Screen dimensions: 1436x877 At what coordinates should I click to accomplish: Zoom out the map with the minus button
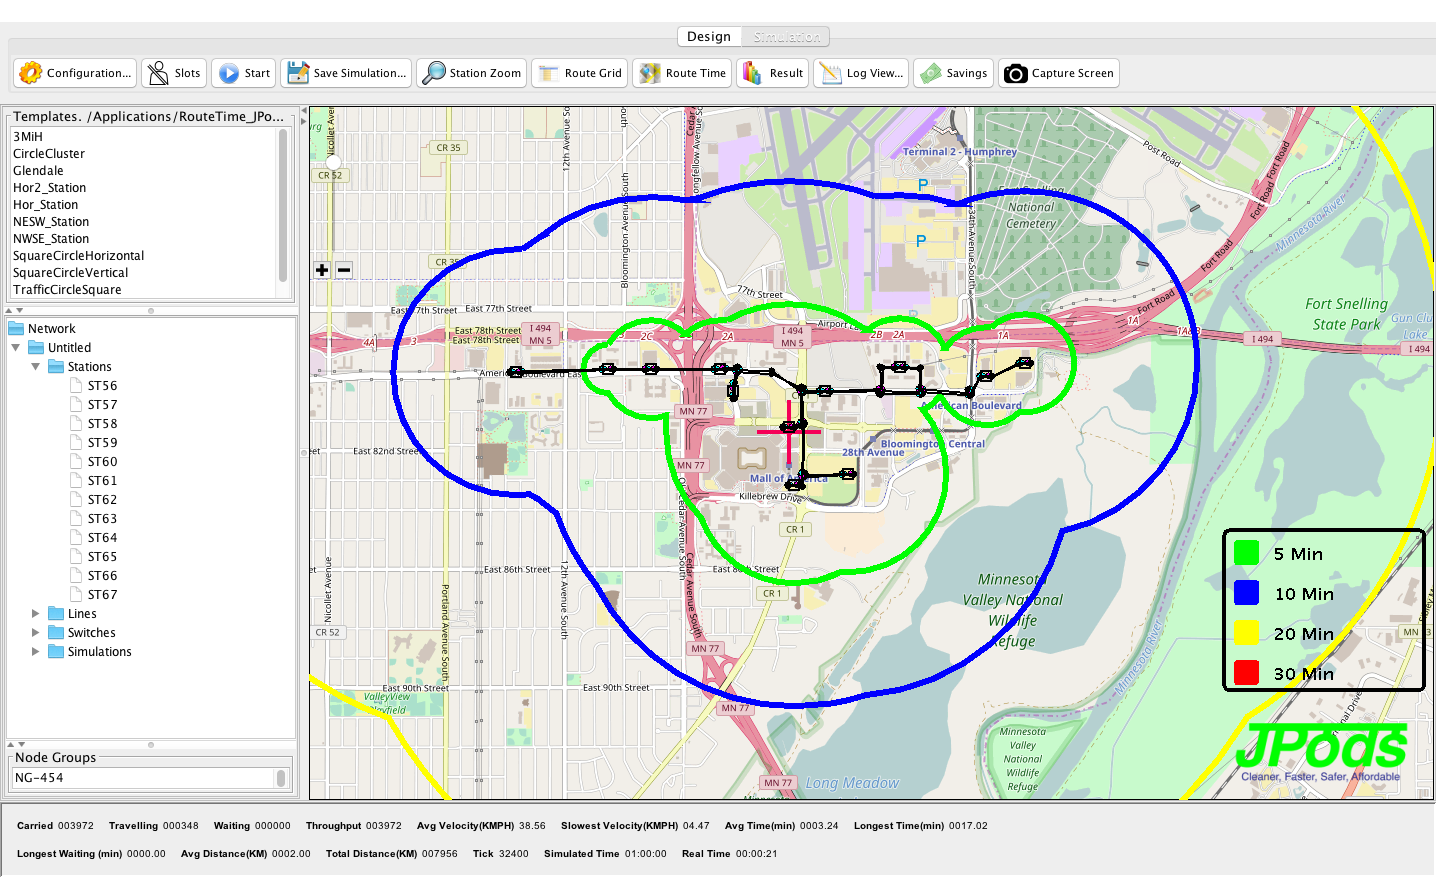(x=344, y=270)
